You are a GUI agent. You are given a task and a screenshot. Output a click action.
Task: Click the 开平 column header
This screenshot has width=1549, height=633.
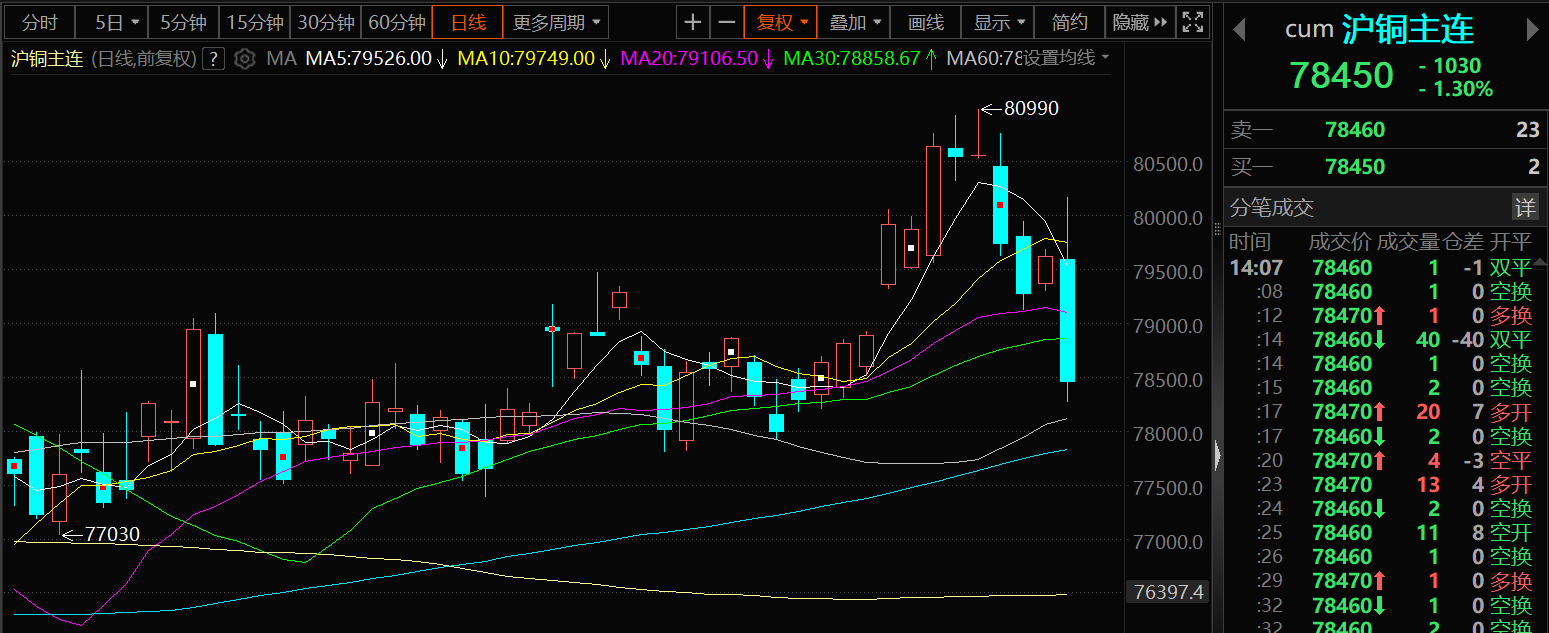1511,242
